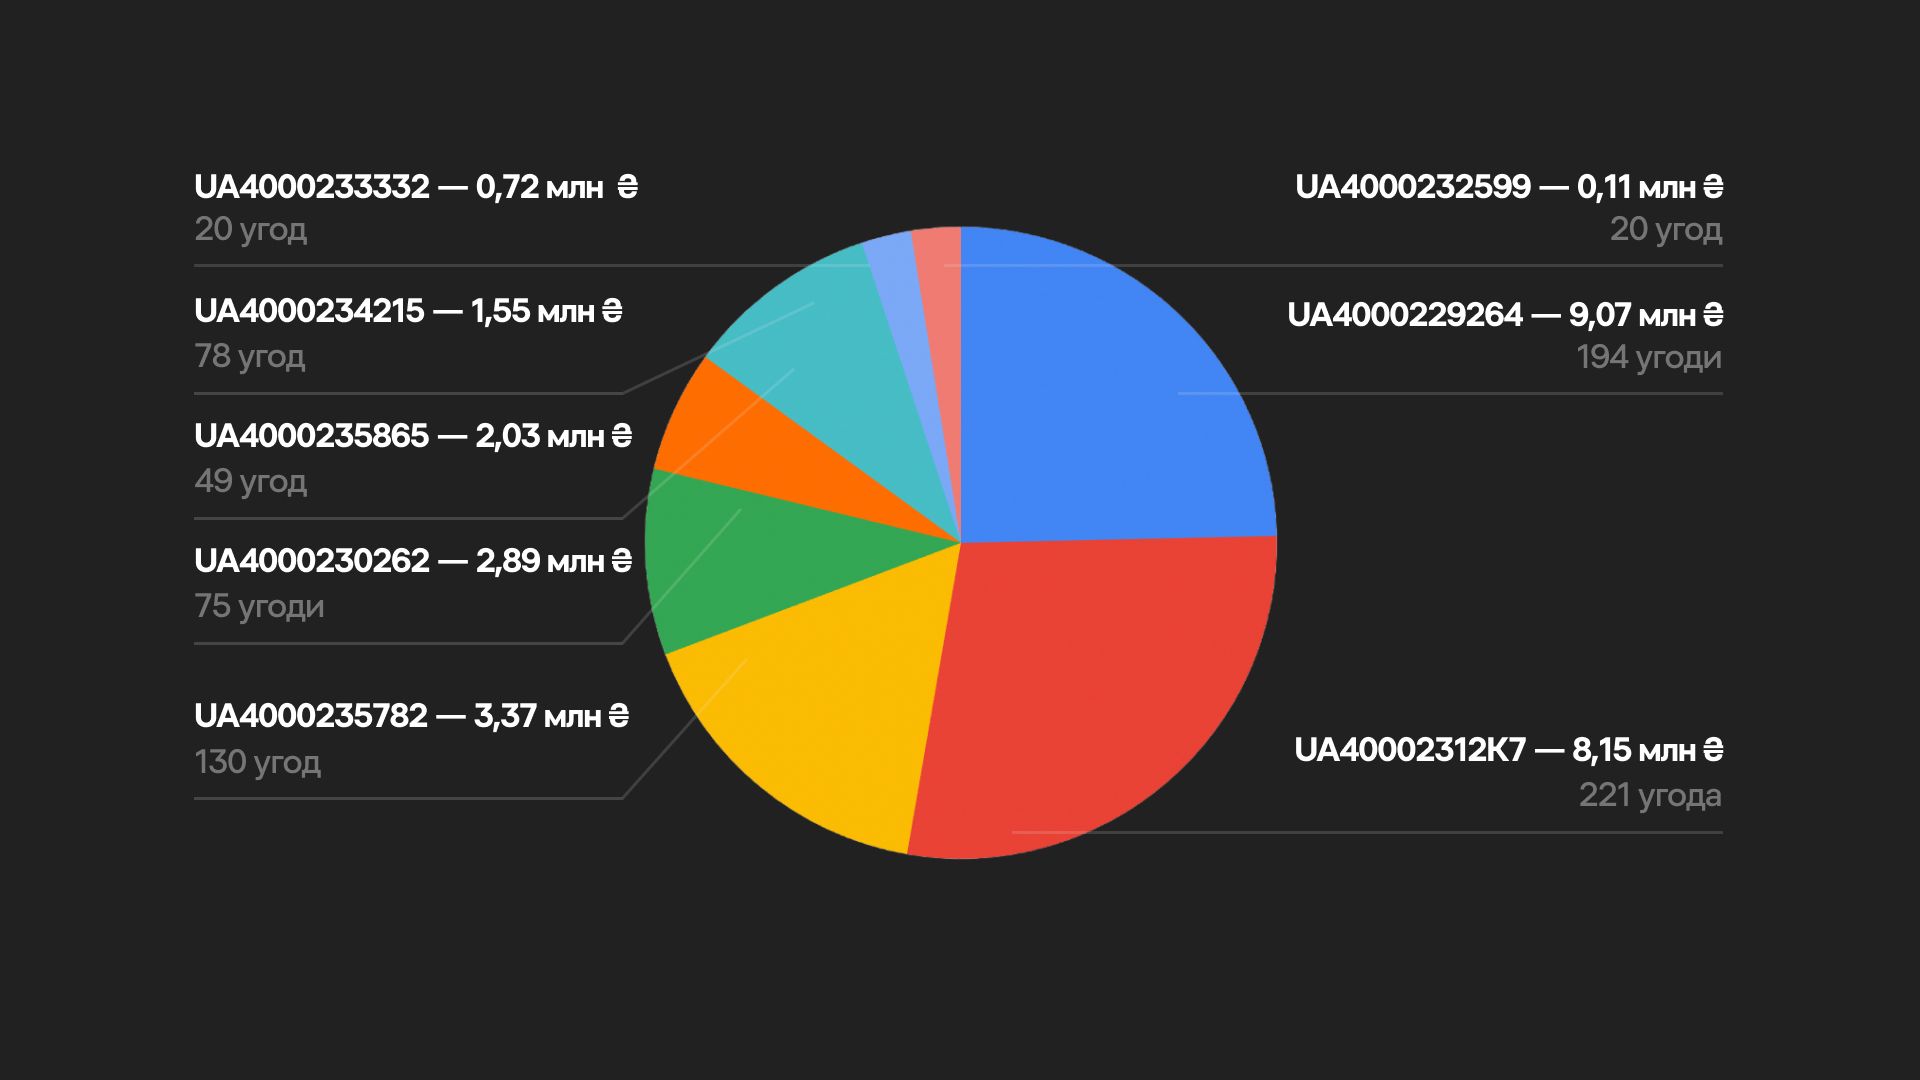Click the "221 угода" deal count
This screenshot has width=1920, height=1080.
(x=1650, y=795)
